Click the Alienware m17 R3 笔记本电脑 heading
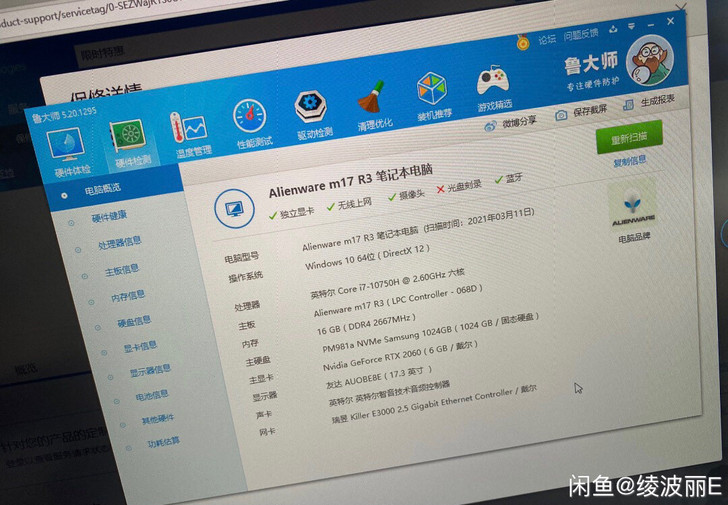 point(351,181)
